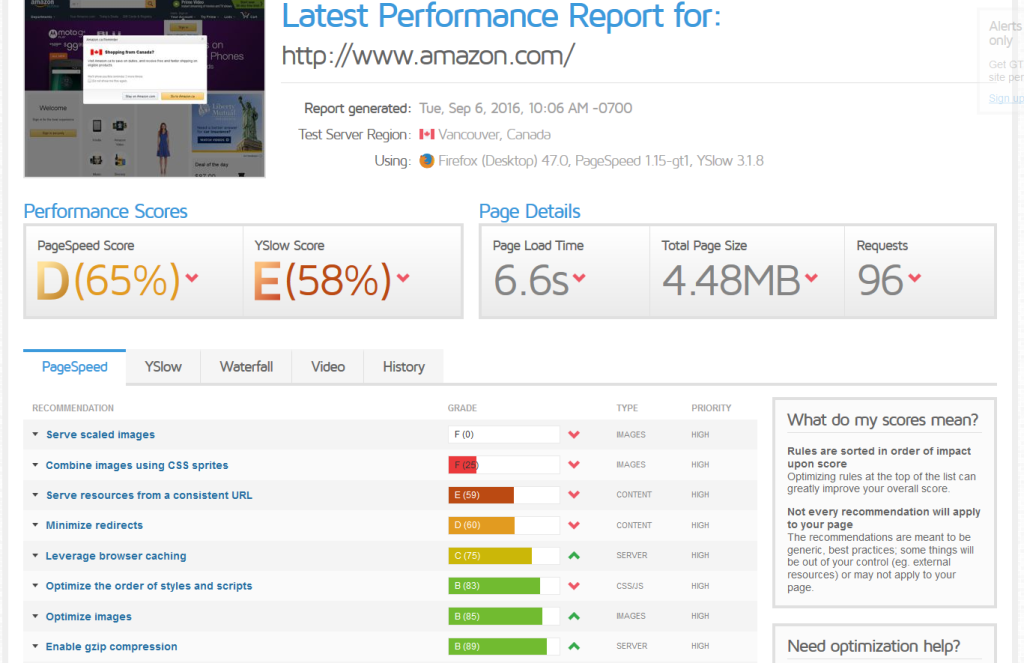The width and height of the screenshot is (1024, 663).
Task: Expand the Minimize redirects recommendation
Action: click(94, 525)
